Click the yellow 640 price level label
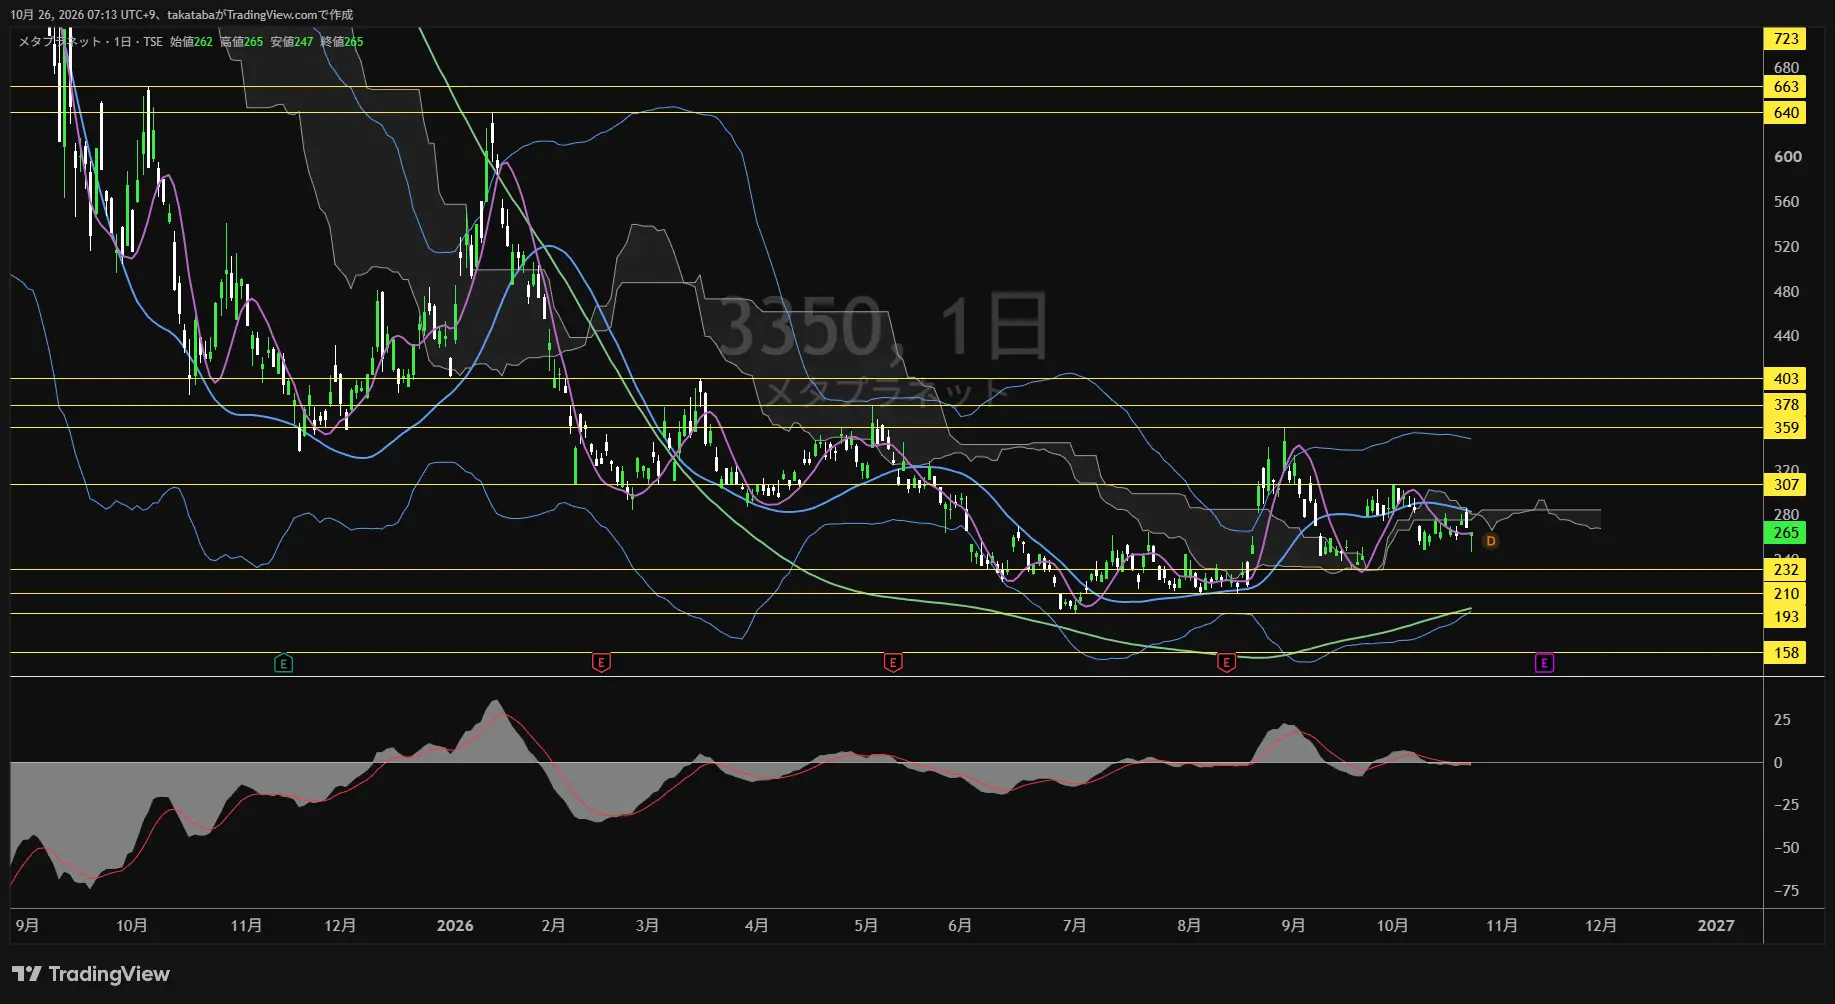The width and height of the screenshot is (1835, 1004). coord(1785,113)
